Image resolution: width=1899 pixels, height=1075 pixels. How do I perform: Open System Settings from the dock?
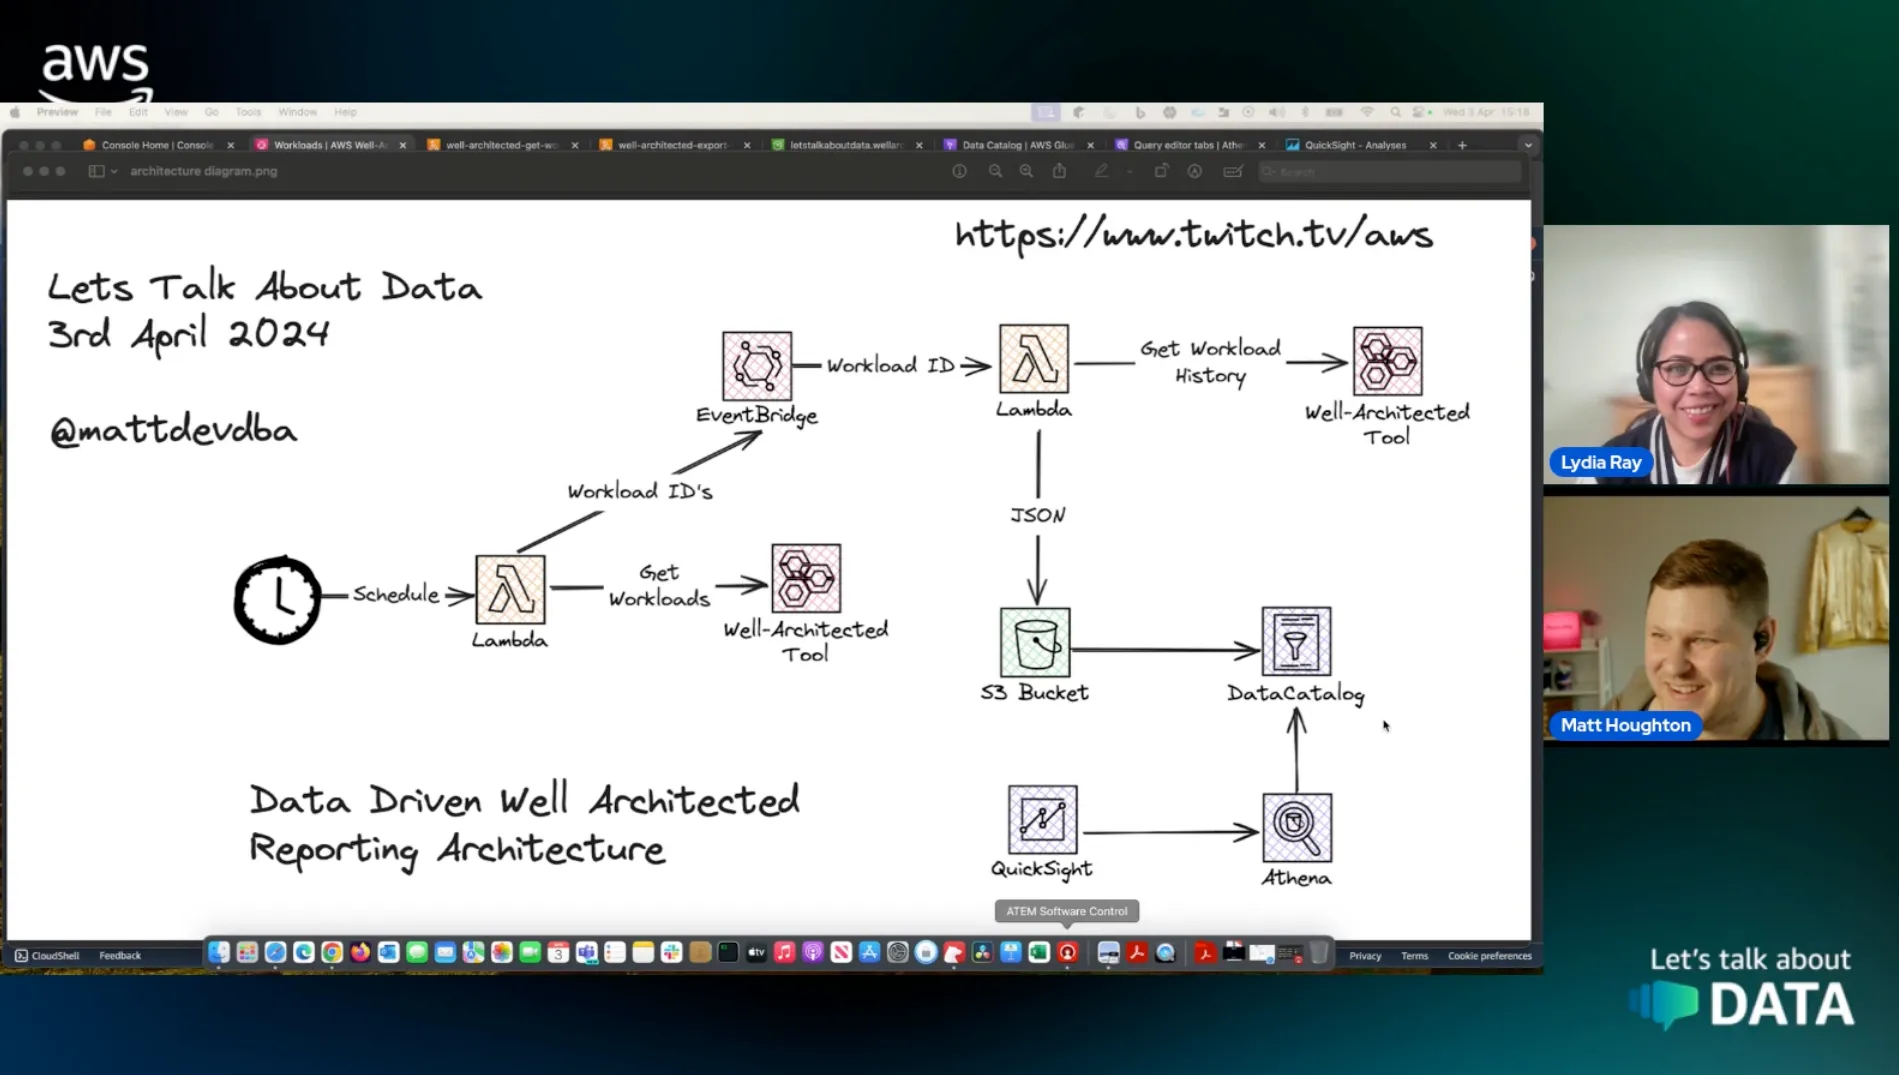[x=898, y=952]
